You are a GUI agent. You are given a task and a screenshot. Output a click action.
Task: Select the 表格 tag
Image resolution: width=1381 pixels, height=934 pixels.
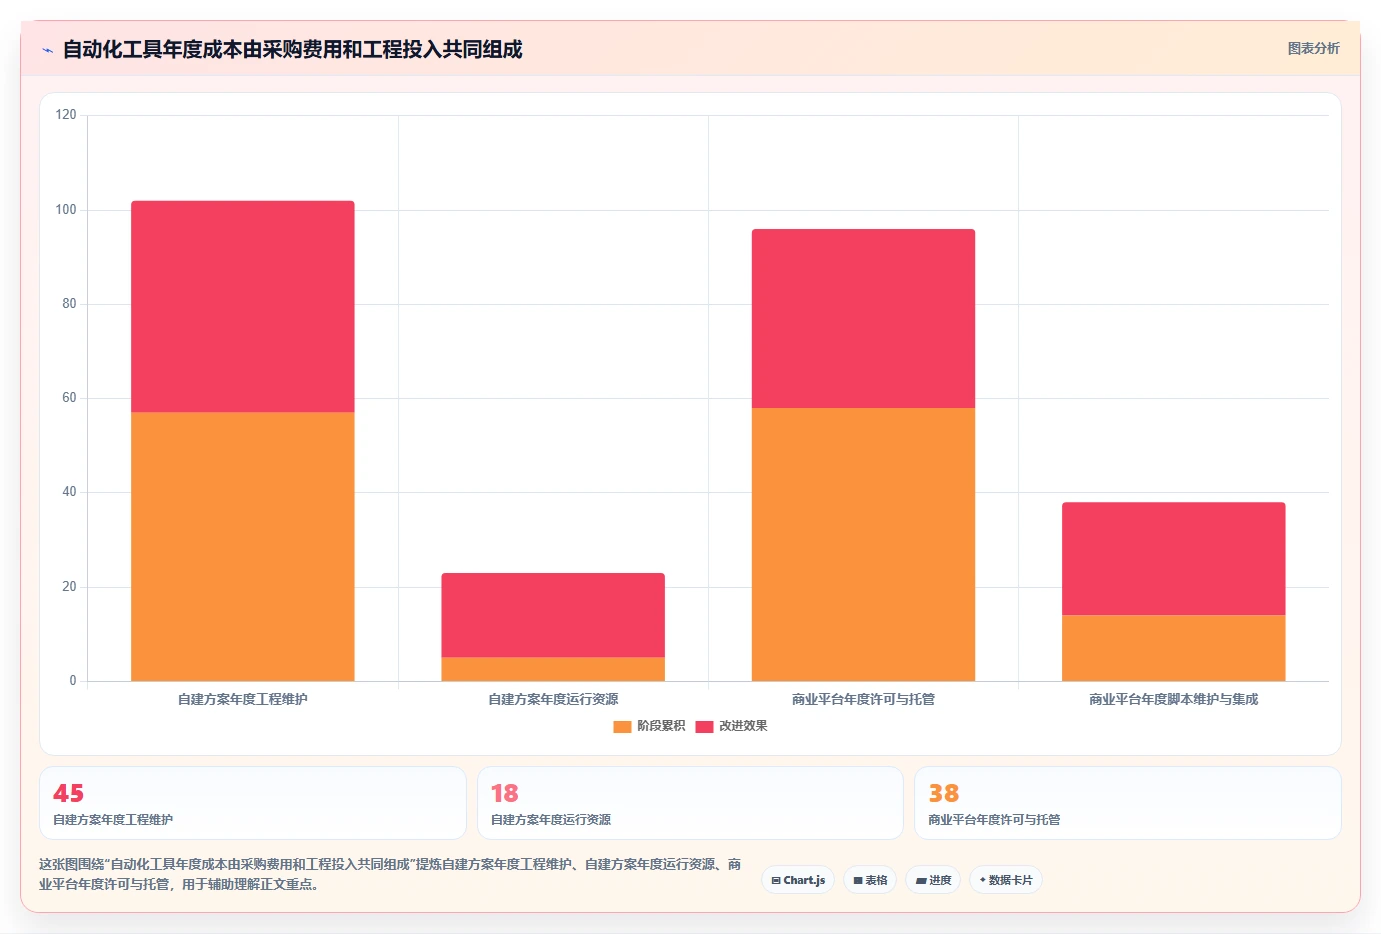tap(870, 880)
